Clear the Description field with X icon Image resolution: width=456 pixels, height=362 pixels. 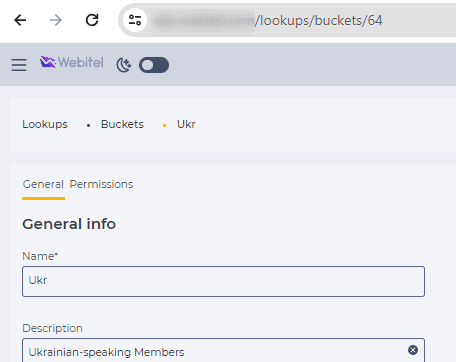pos(413,350)
